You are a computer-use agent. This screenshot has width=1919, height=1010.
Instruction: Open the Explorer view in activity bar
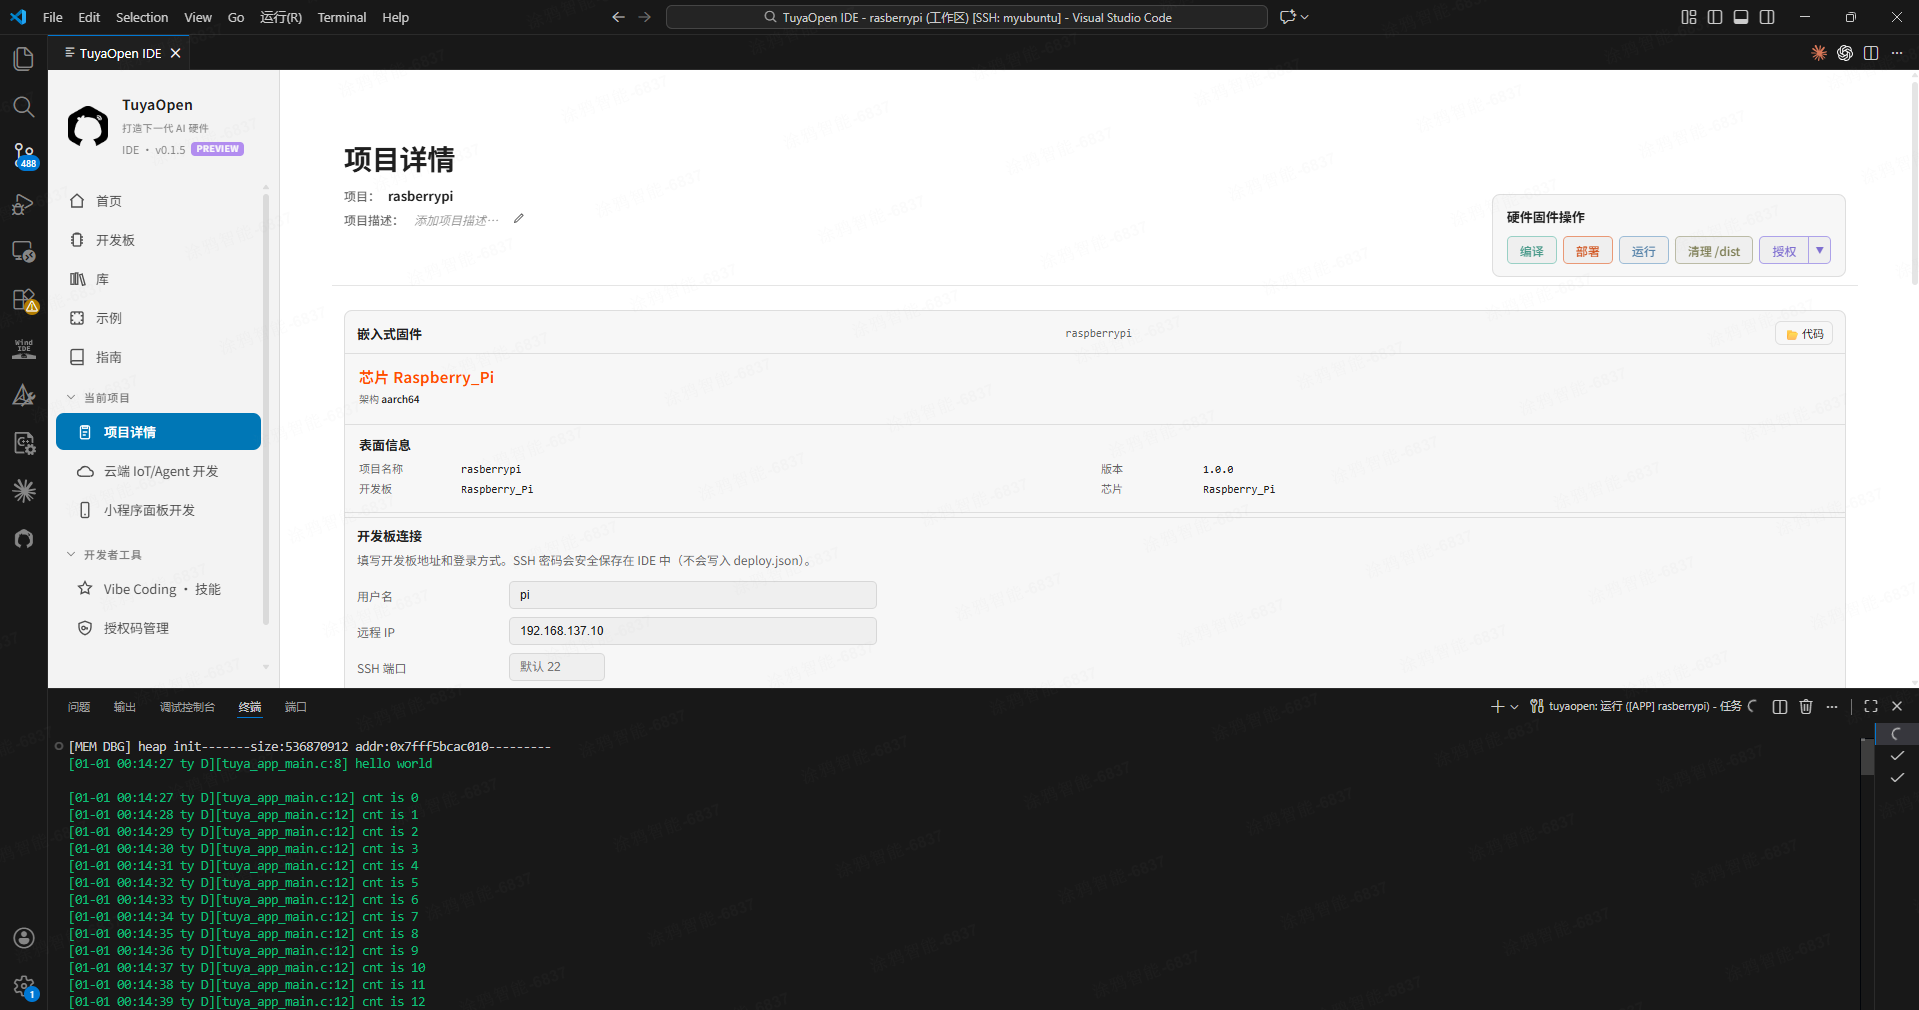[23, 60]
